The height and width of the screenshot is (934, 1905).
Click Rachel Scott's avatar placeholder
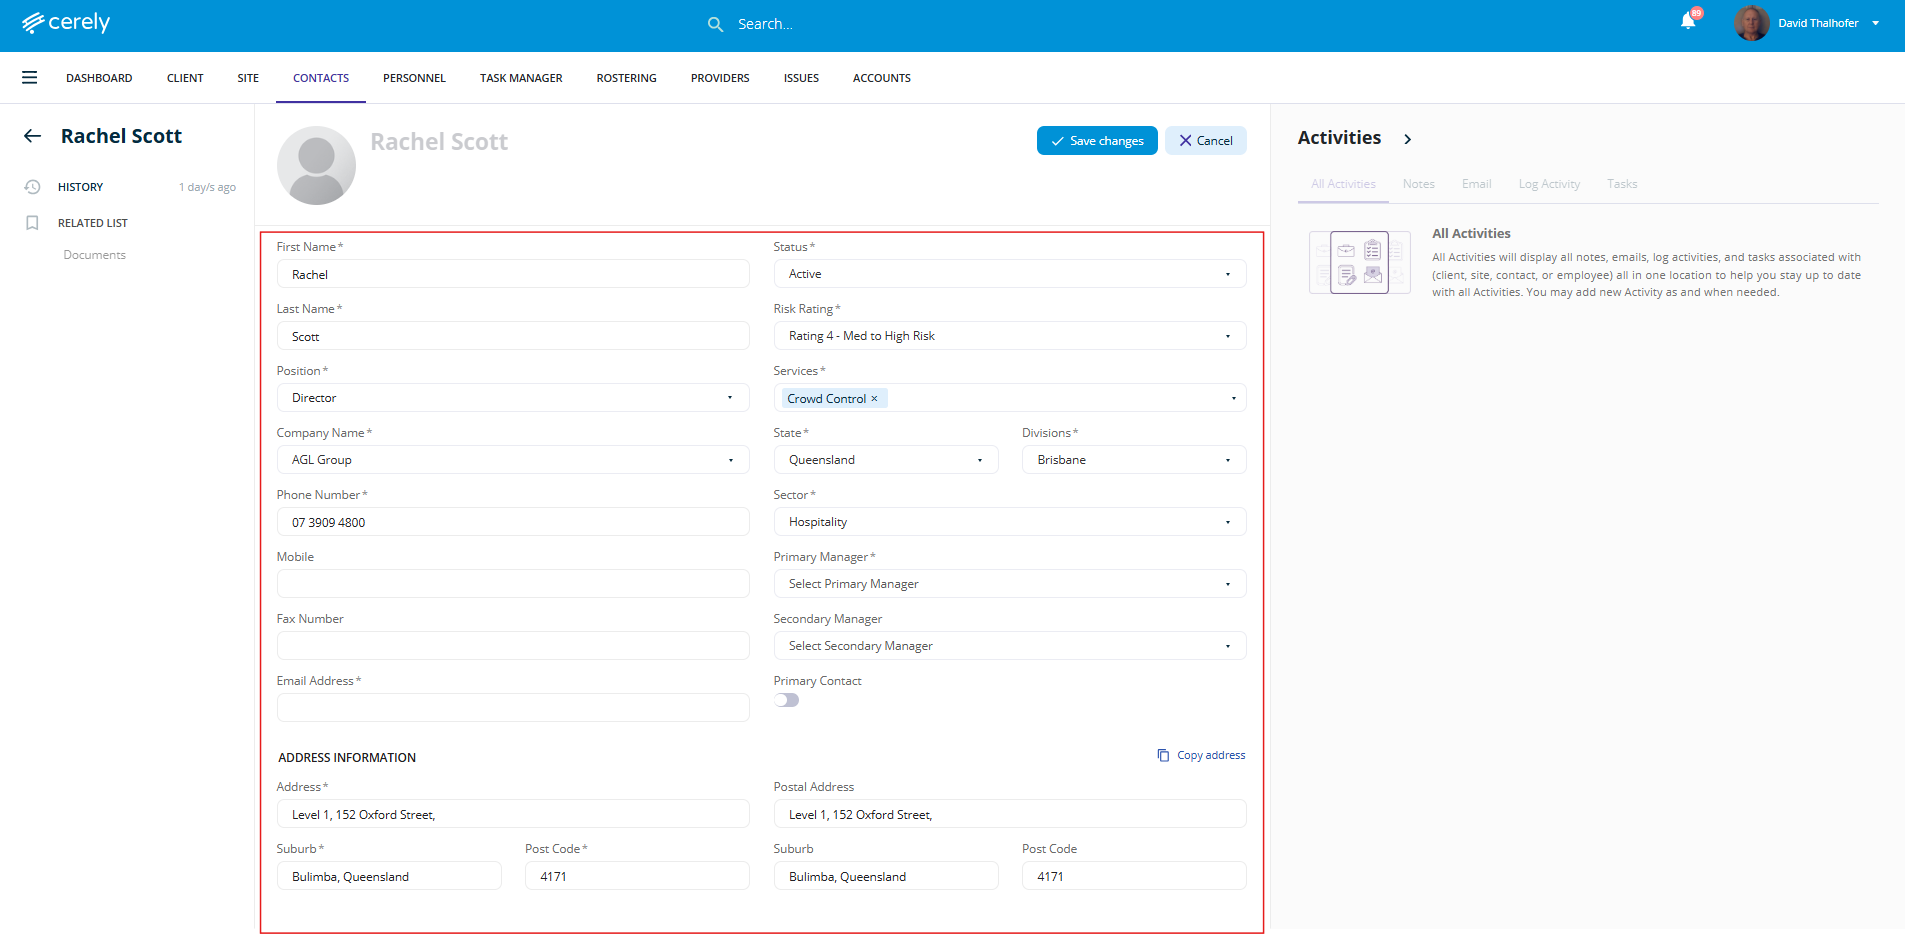click(316, 165)
